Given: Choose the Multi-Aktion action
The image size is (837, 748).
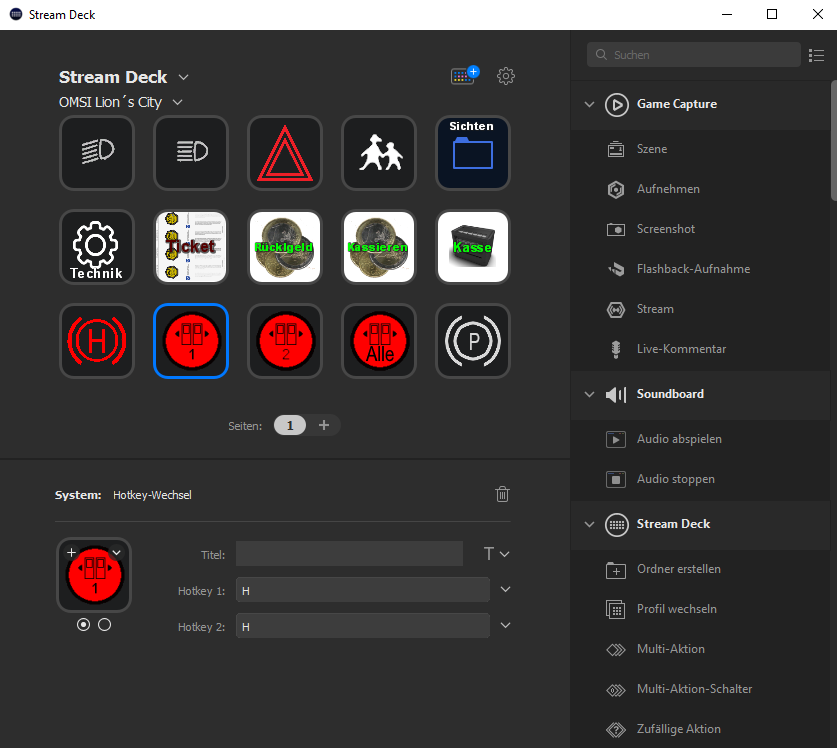Looking at the screenshot, I should pos(670,649).
